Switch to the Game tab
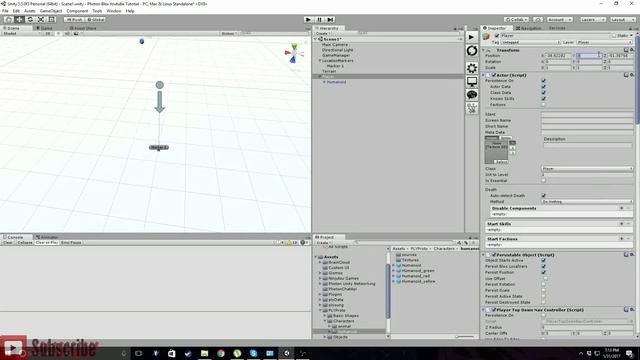Screen dimensions: 640x360 point(44,28)
